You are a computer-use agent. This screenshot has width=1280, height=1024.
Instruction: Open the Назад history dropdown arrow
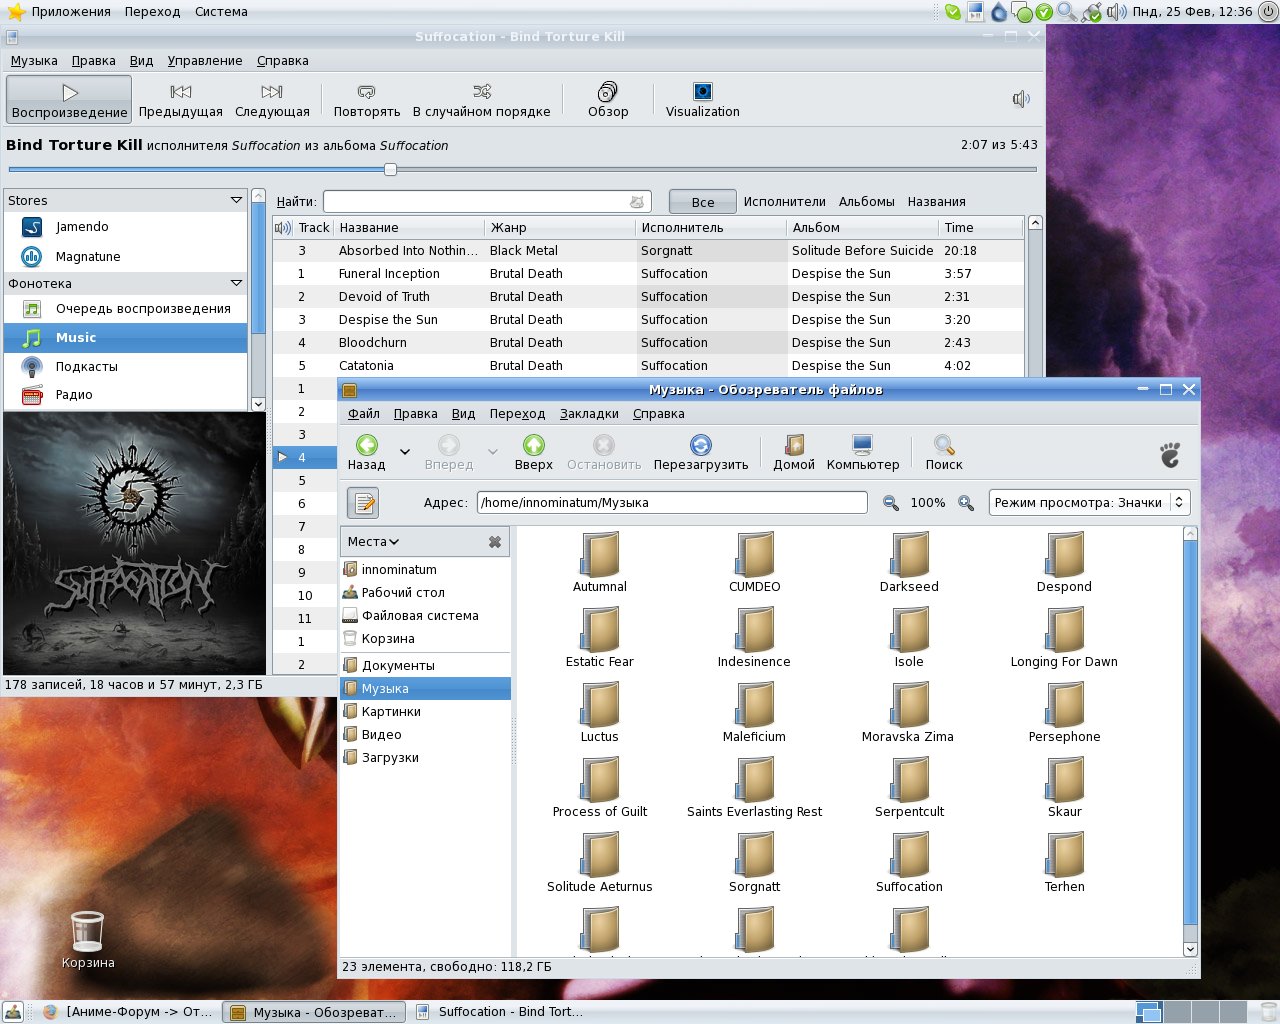[405, 452]
